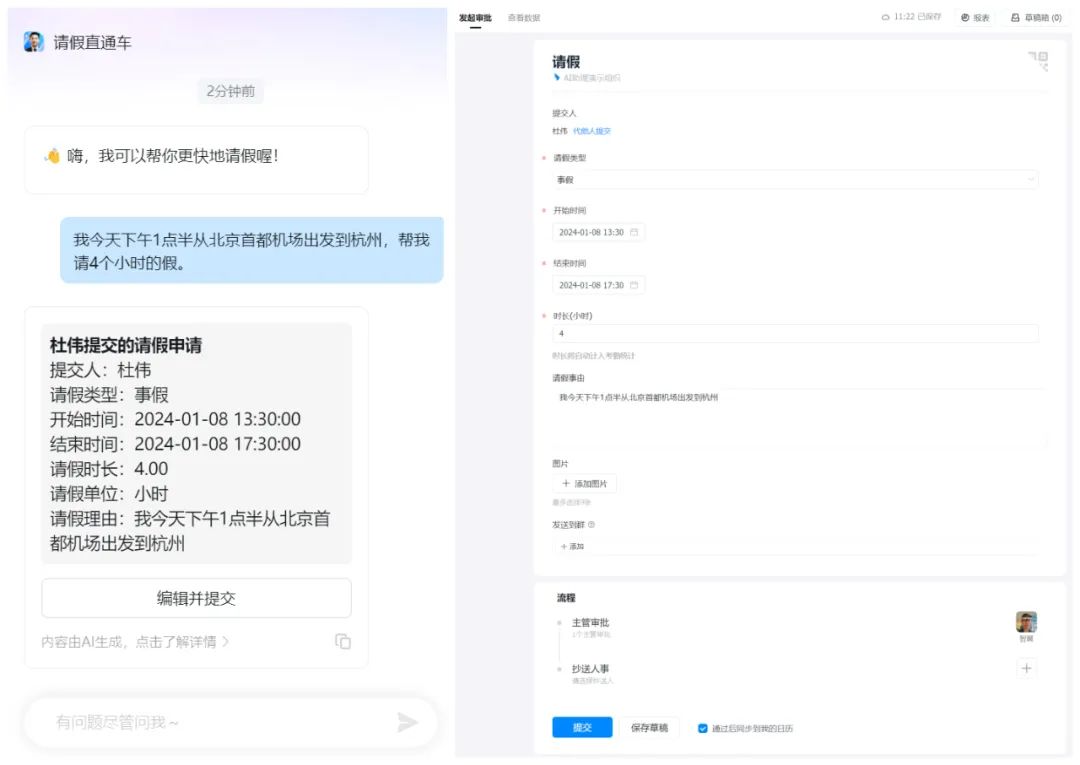
Task: Click the 请假直通车 assistant avatar
Action: [x=34, y=42]
